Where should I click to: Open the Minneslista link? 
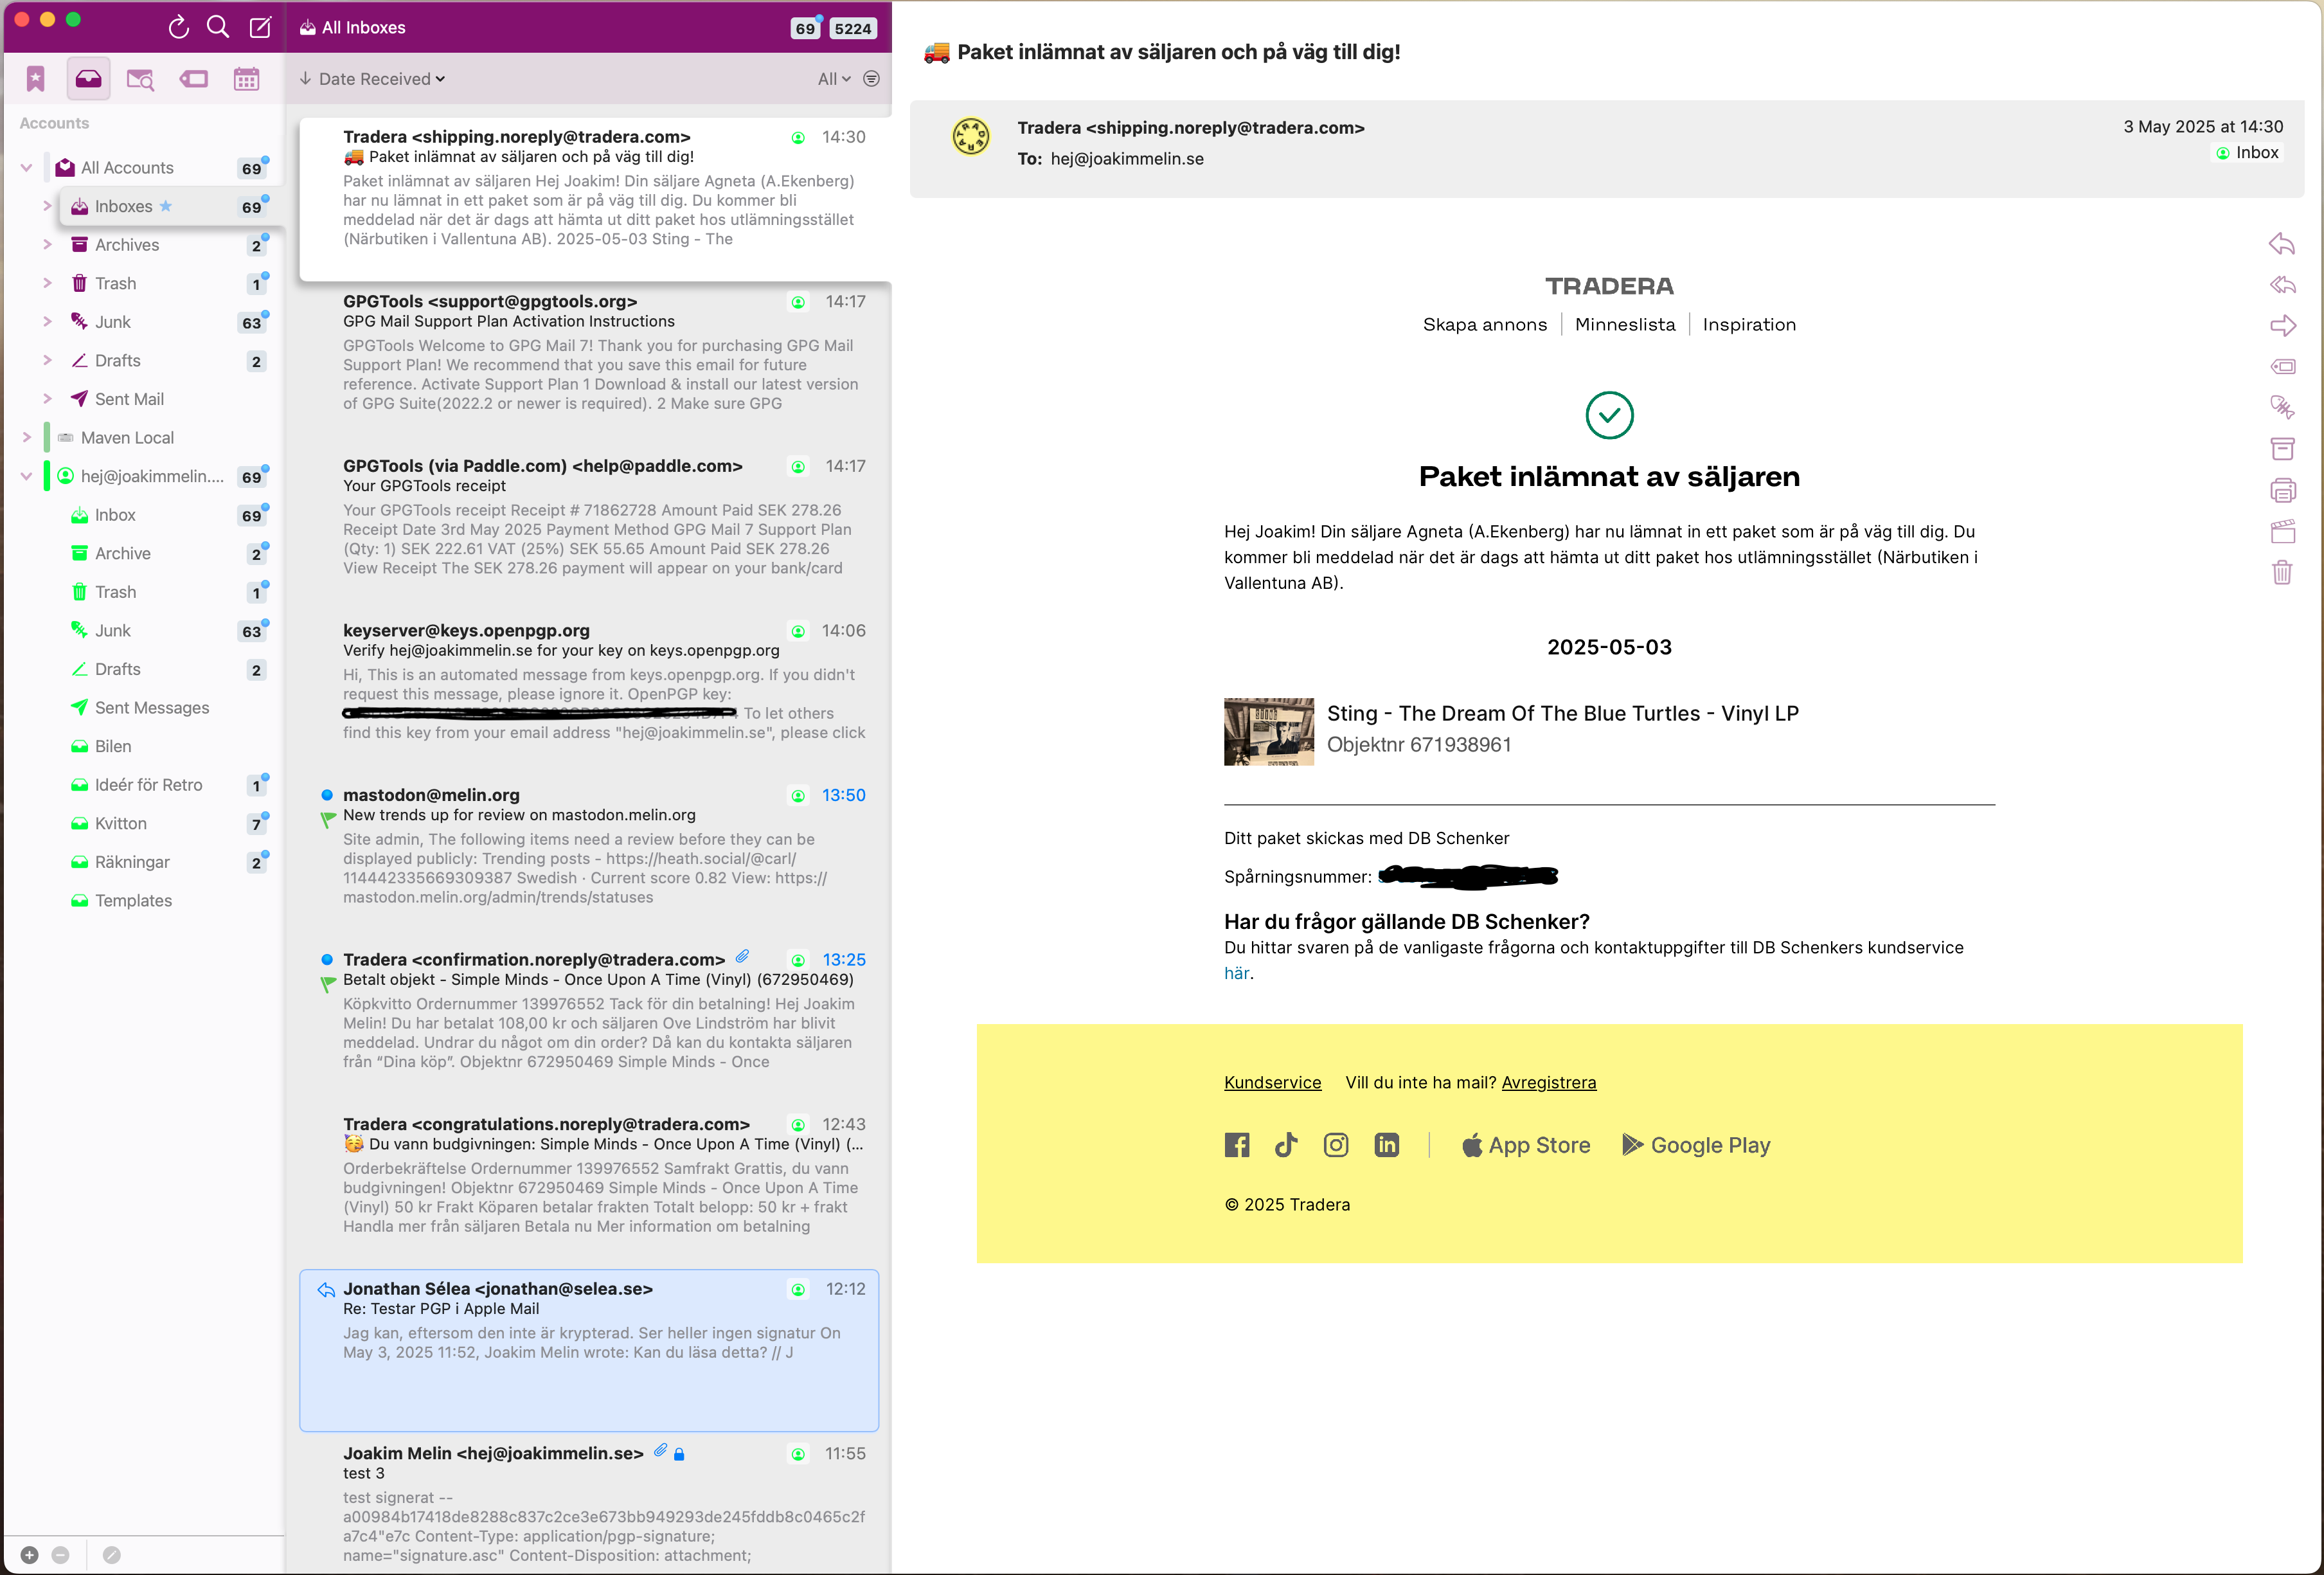click(x=1625, y=325)
